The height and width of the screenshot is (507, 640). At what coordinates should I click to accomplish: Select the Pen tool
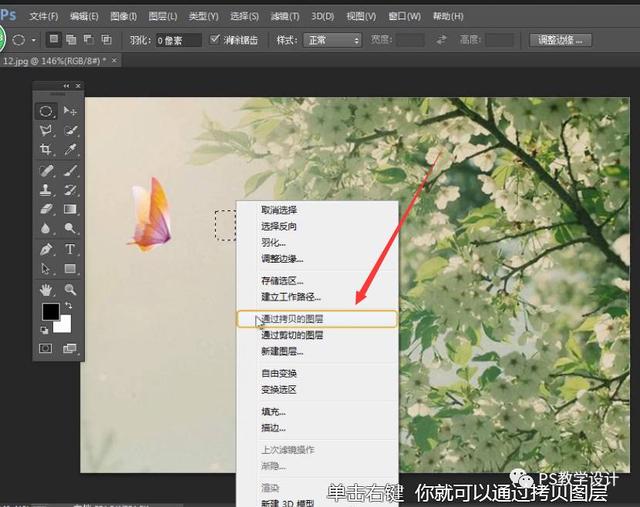point(46,249)
